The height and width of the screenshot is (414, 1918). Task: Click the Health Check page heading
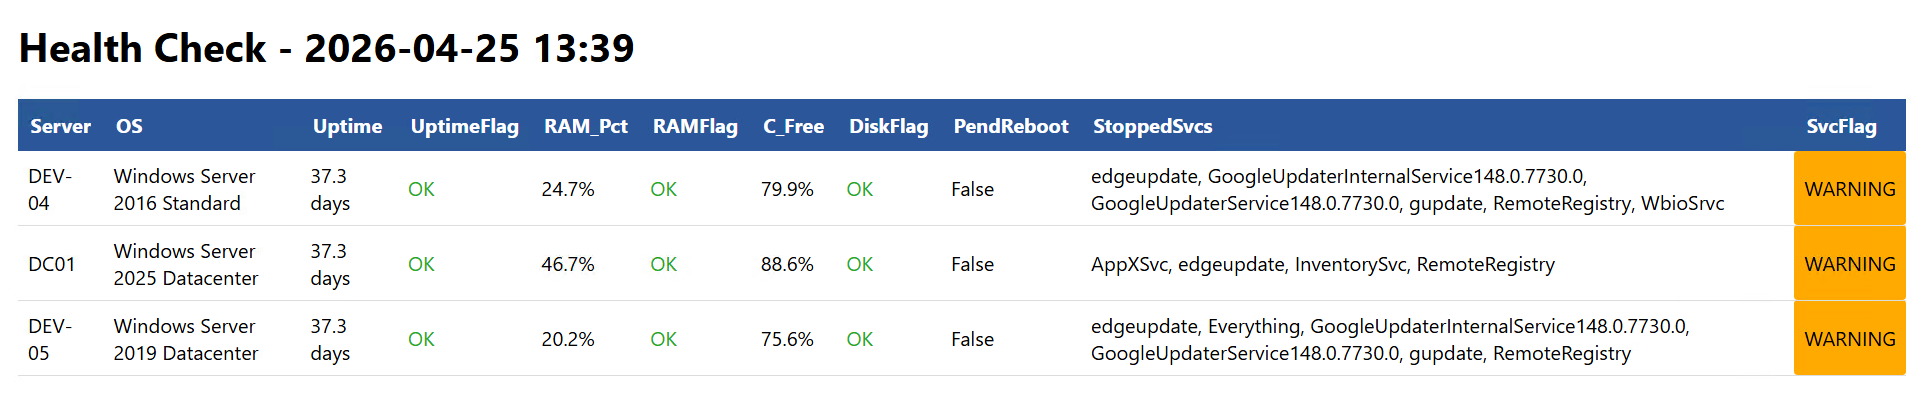tap(327, 48)
